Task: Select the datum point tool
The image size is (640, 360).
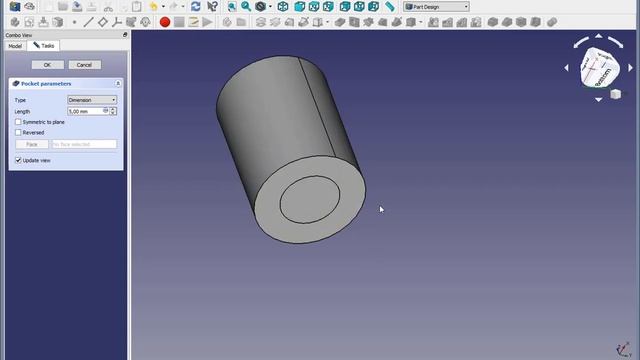Action: 74,22
